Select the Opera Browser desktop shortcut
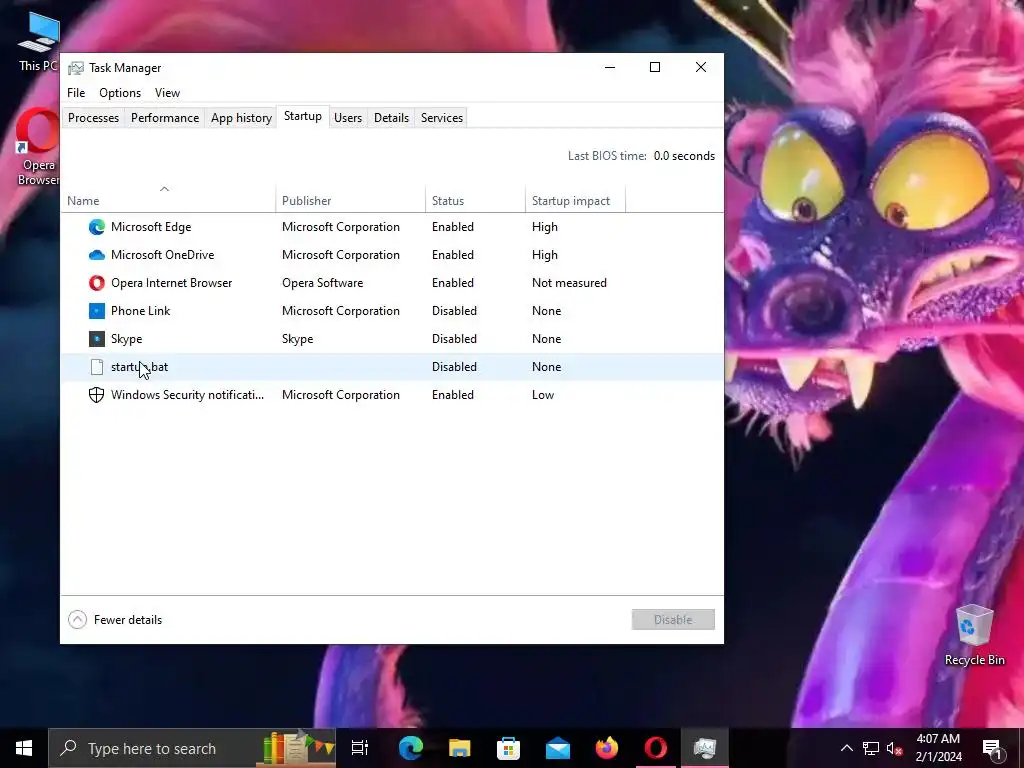The height and width of the screenshot is (768, 1024). click(38, 148)
